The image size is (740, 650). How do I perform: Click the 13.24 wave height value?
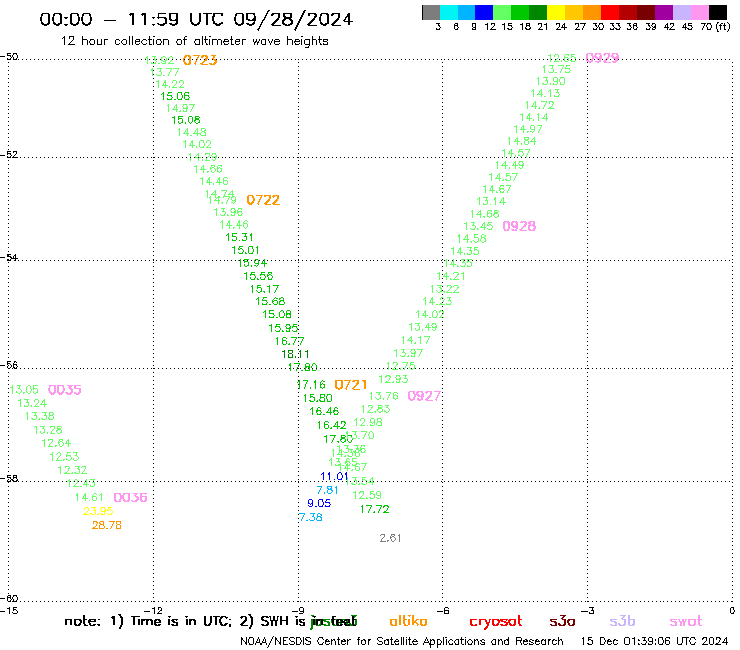tap(32, 403)
